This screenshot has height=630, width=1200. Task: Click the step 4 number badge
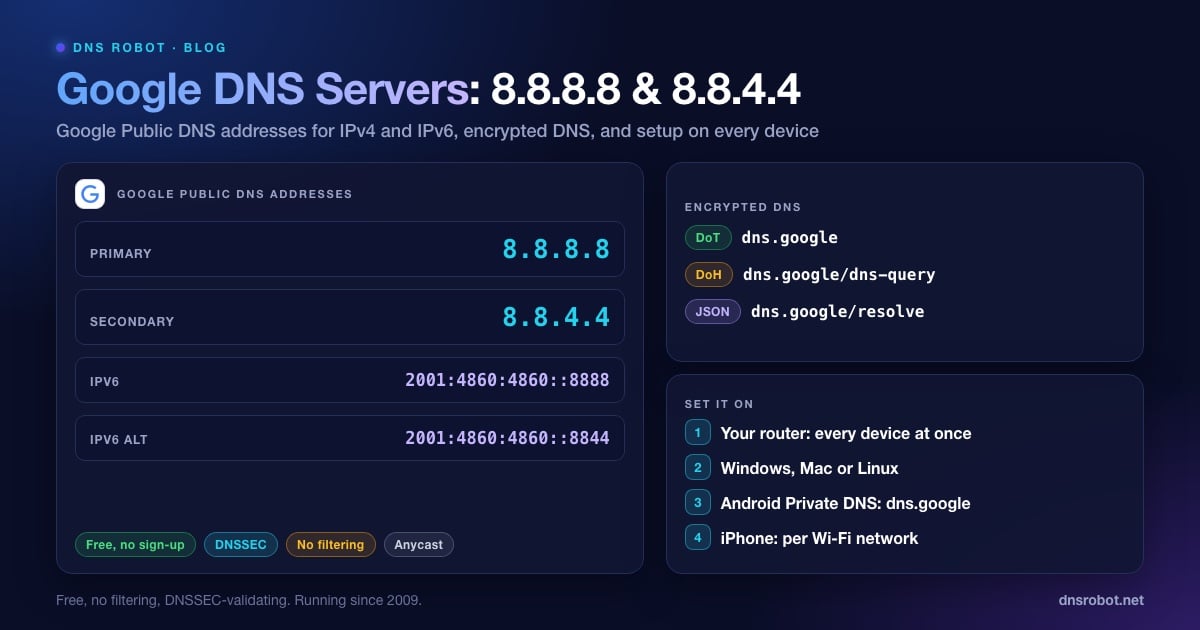coord(697,538)
